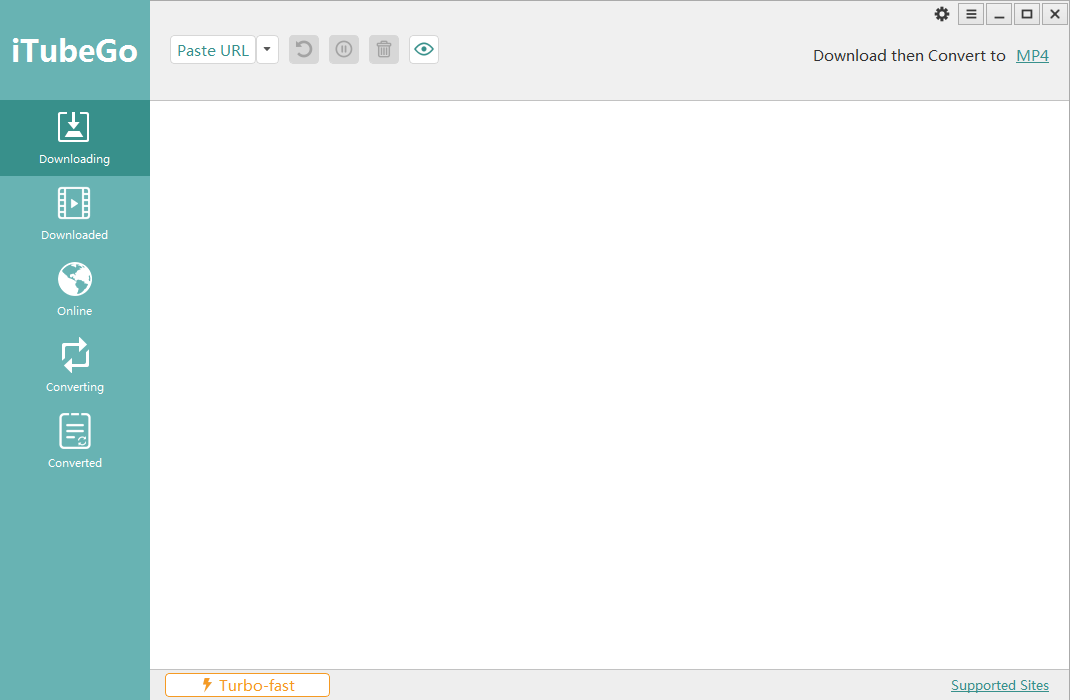Screen dimensions: 1070x700
Task: Click the retry download icon
Action: [x=303, y=49]
